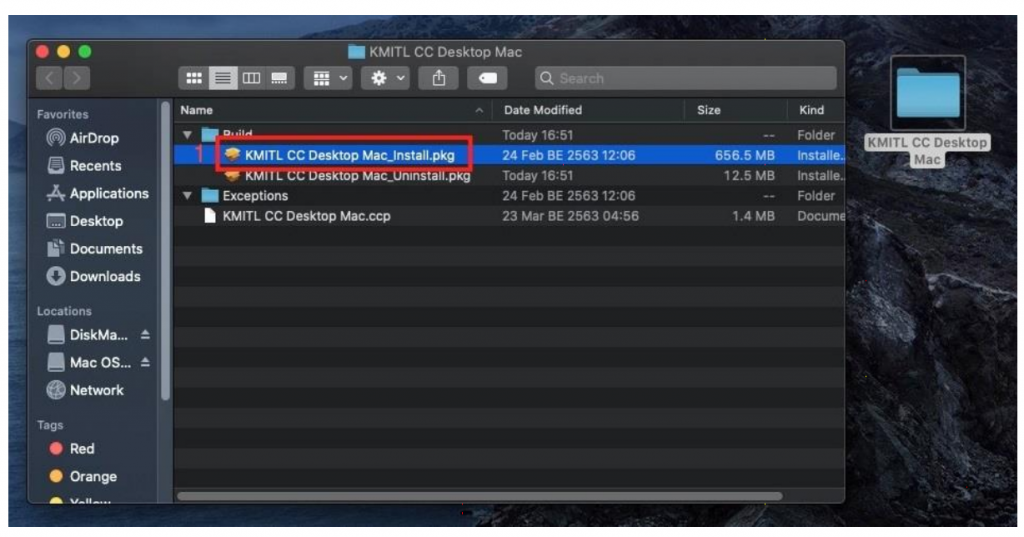This screenshot has height=537, width=1024.
Task: Eject the DiskMa... volume in sidebar
Action: tap(145, 335)
